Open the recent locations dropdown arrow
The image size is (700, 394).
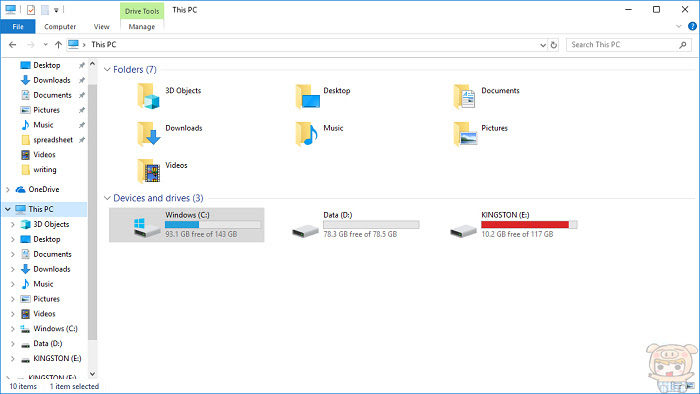pyautogui.click(x=46, y=45)
